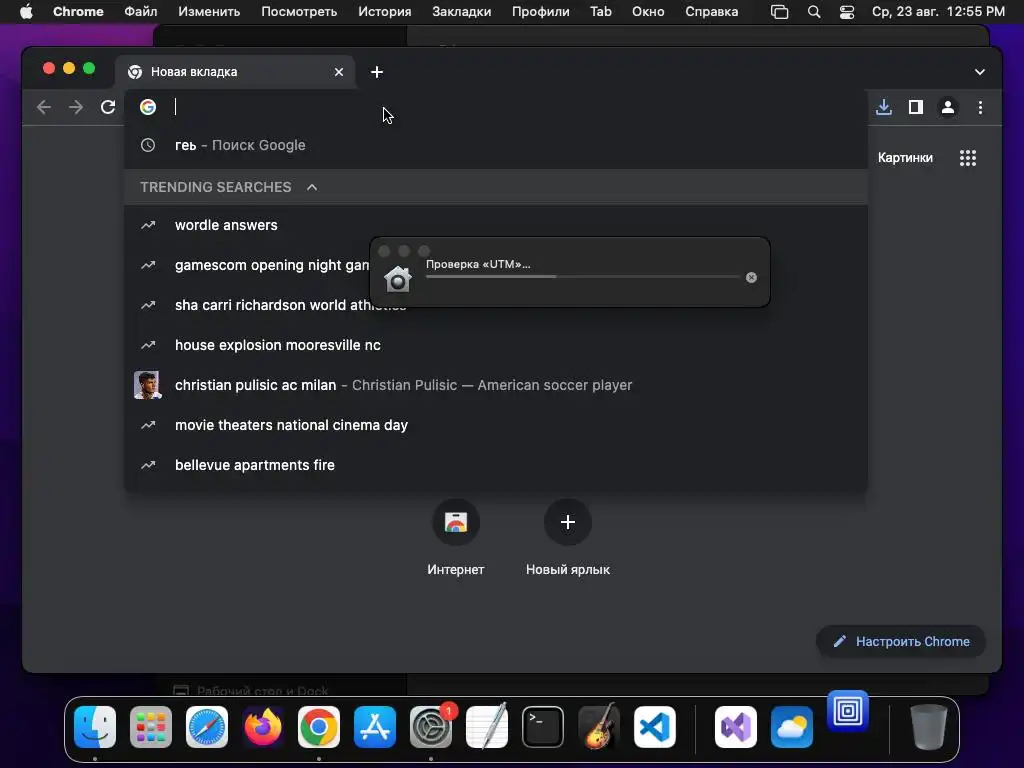Open the Tab menu in the menu bar

601,12
